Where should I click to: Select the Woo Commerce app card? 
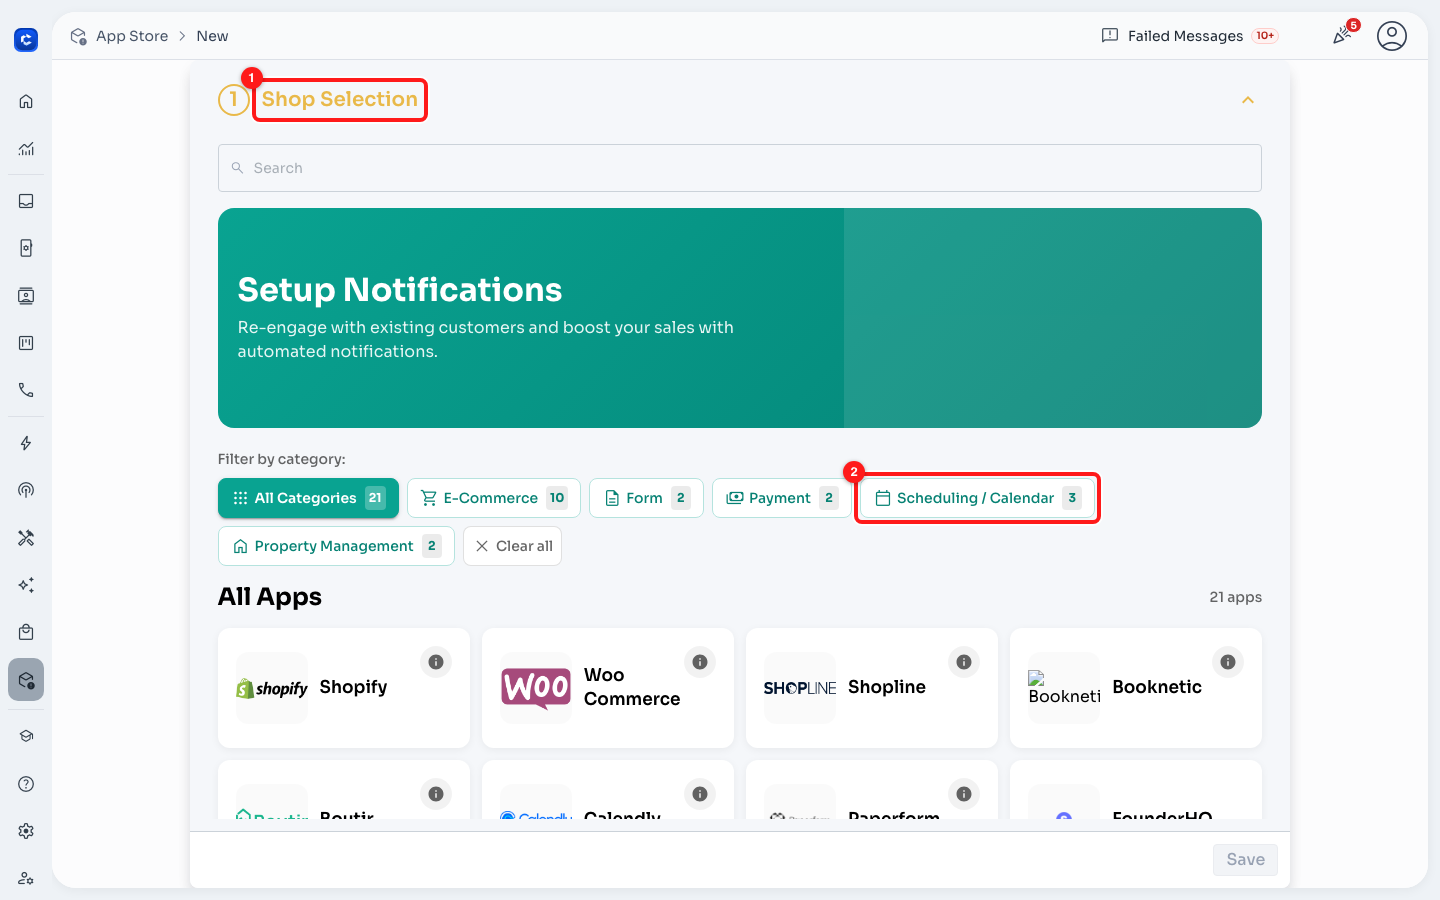tap(608, 688)
